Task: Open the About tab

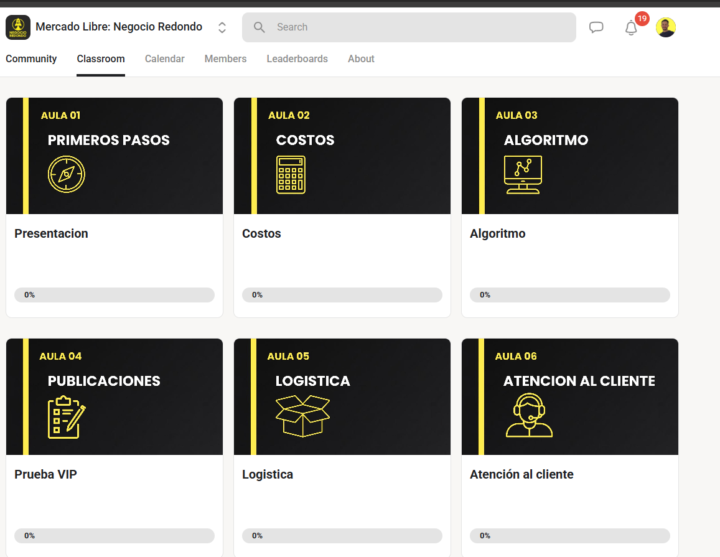Action: [x=361, y=59]
